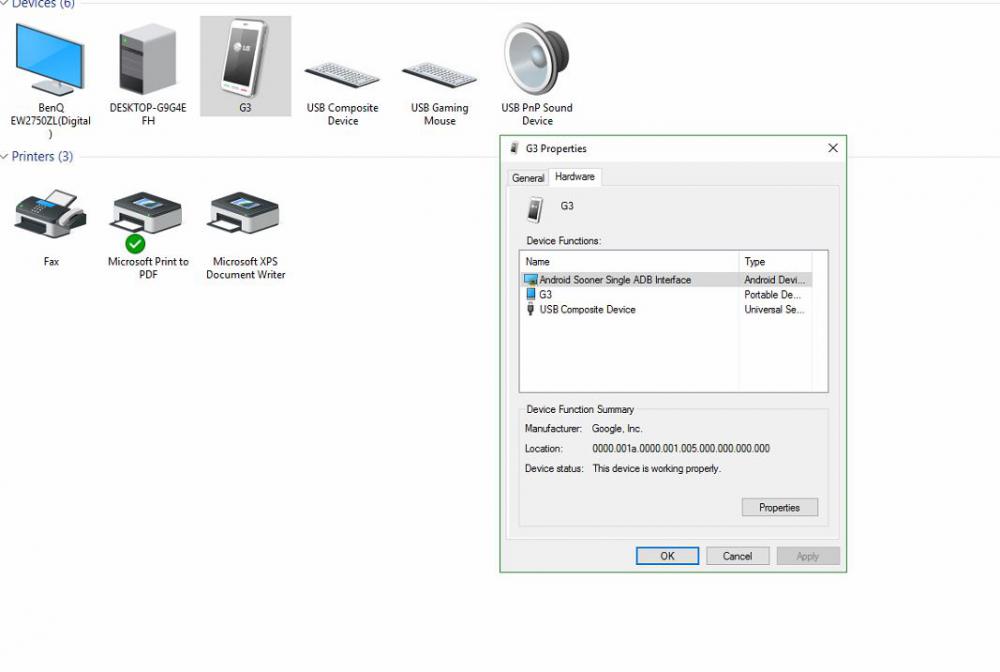Click the G3 phone device icon
Image resolution: width=1000 pixels, height=672 pixels.
(245, 62)
